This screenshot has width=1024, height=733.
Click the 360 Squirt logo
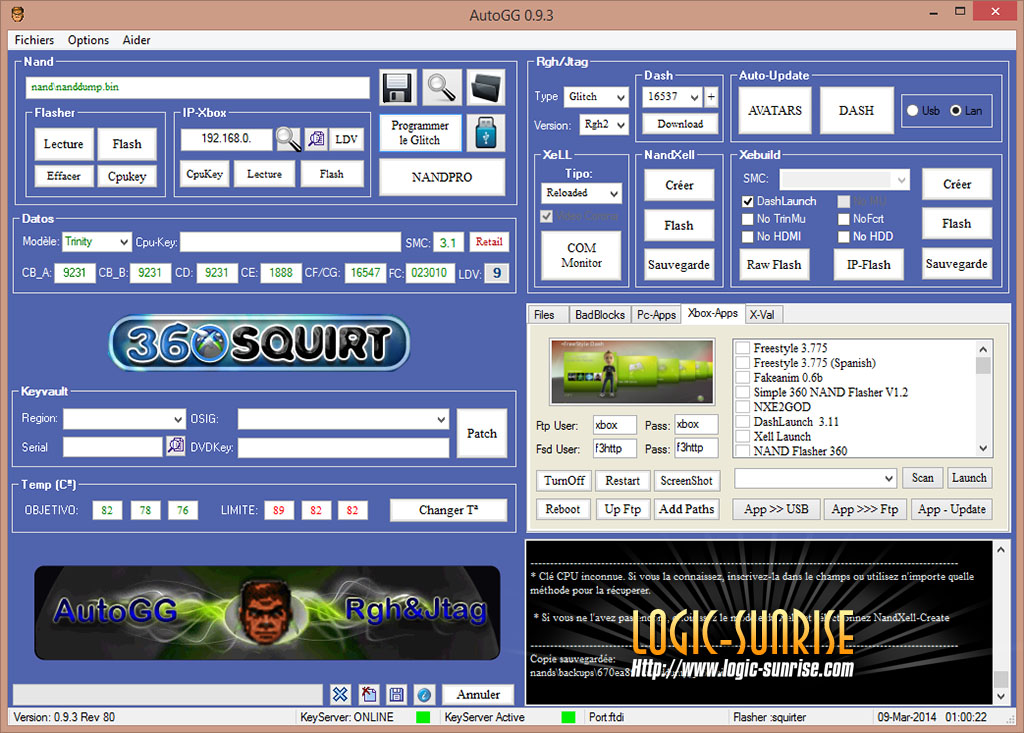pyautogui.click(x=259, y=343)
